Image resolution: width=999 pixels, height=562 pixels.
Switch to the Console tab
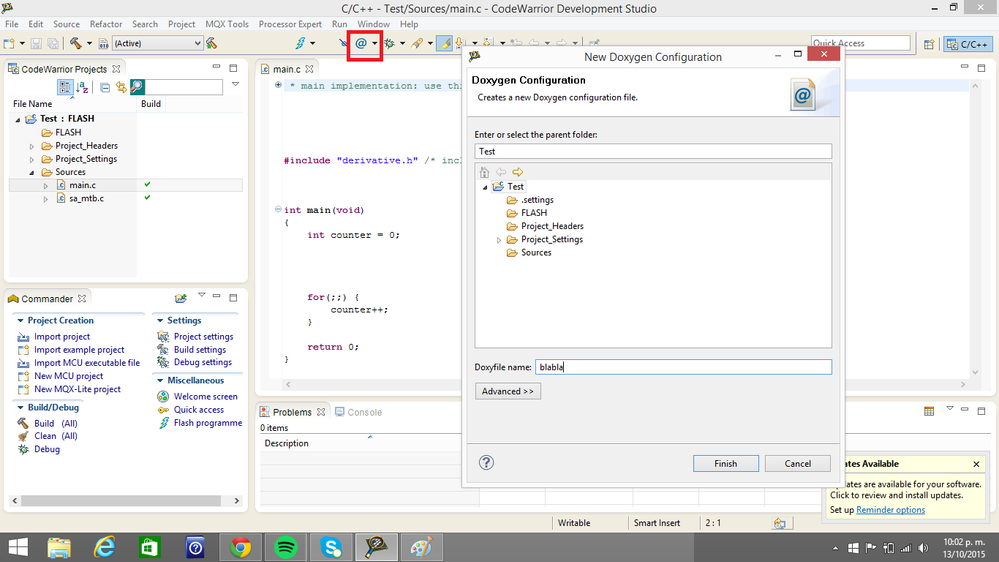tap(359, 412)
